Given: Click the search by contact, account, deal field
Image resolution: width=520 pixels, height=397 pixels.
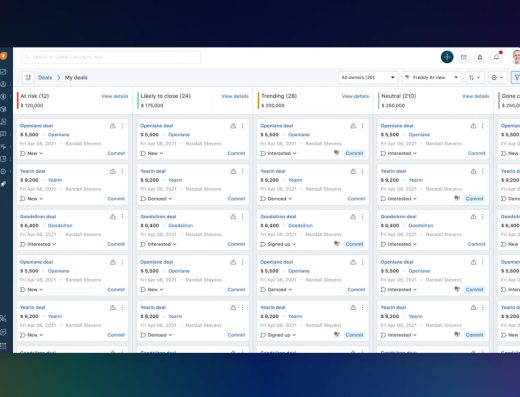Looking at the screenshot, I should pyautogui.click(x=111, y=57).
